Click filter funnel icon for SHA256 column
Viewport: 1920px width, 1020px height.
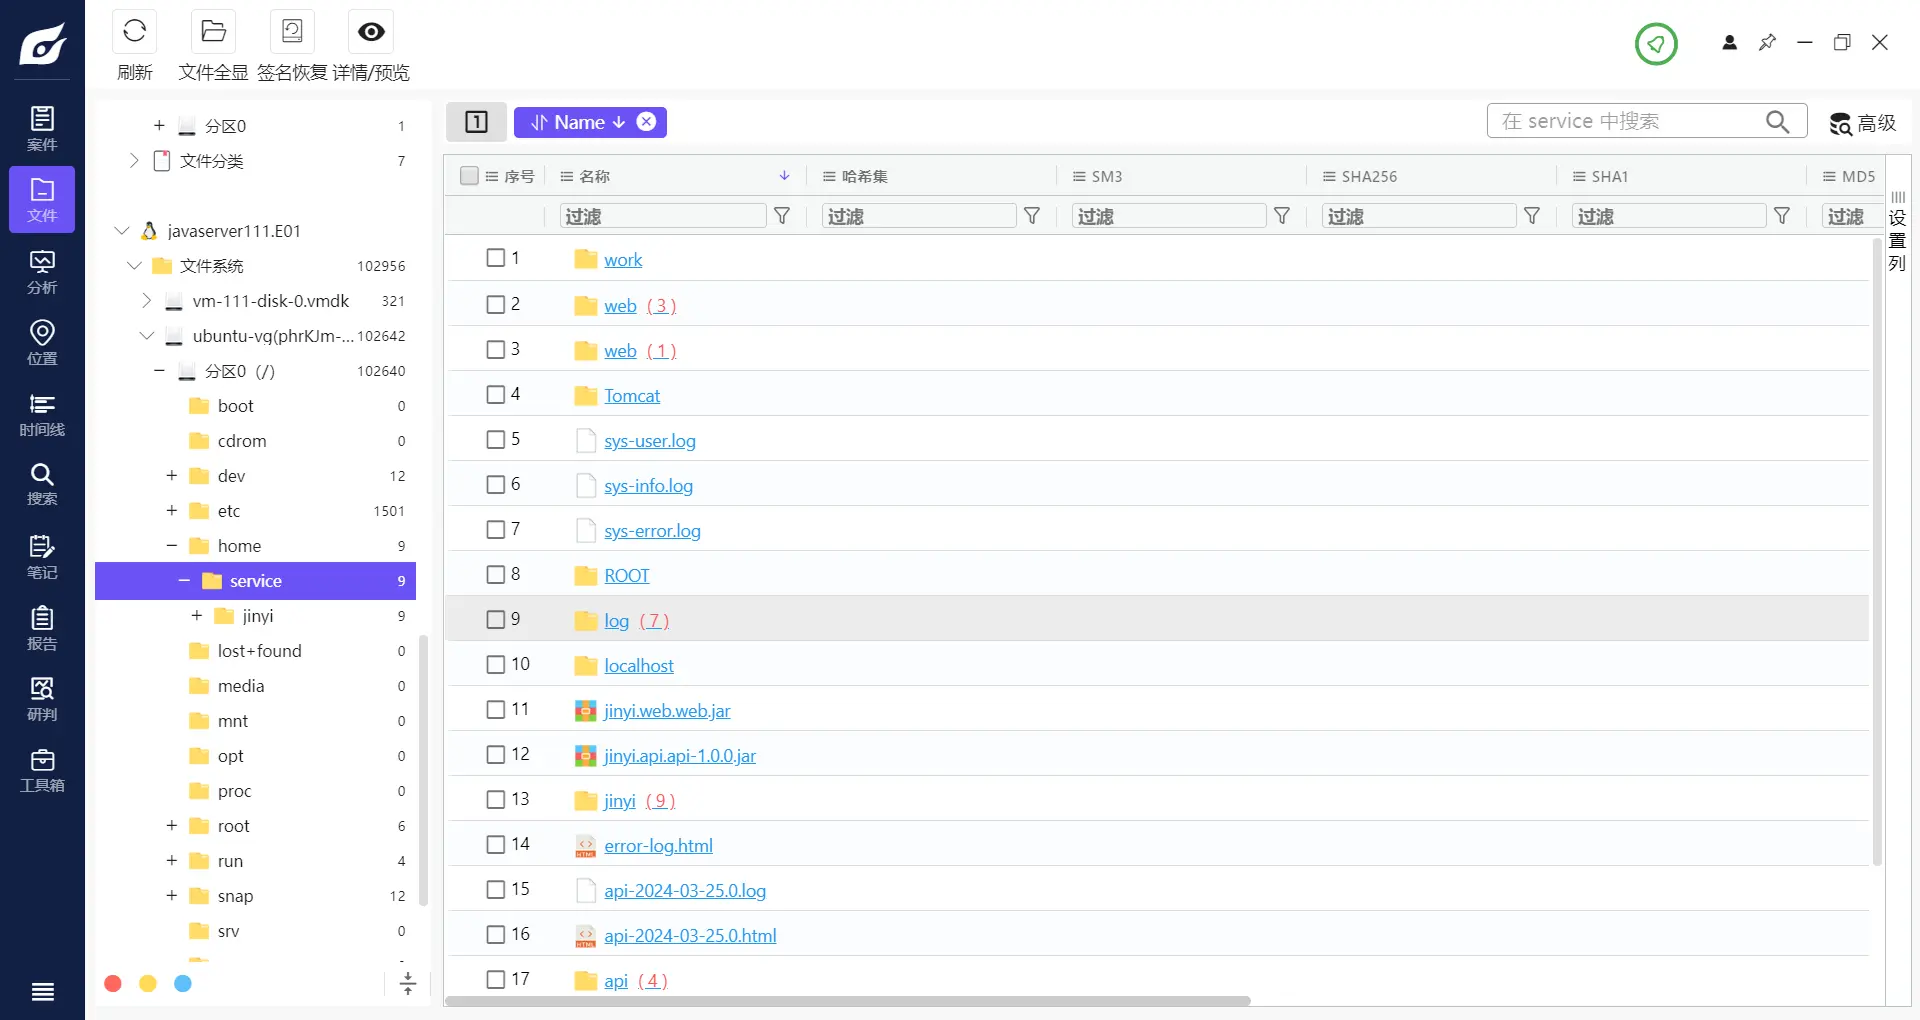(x=1532, y=216)
